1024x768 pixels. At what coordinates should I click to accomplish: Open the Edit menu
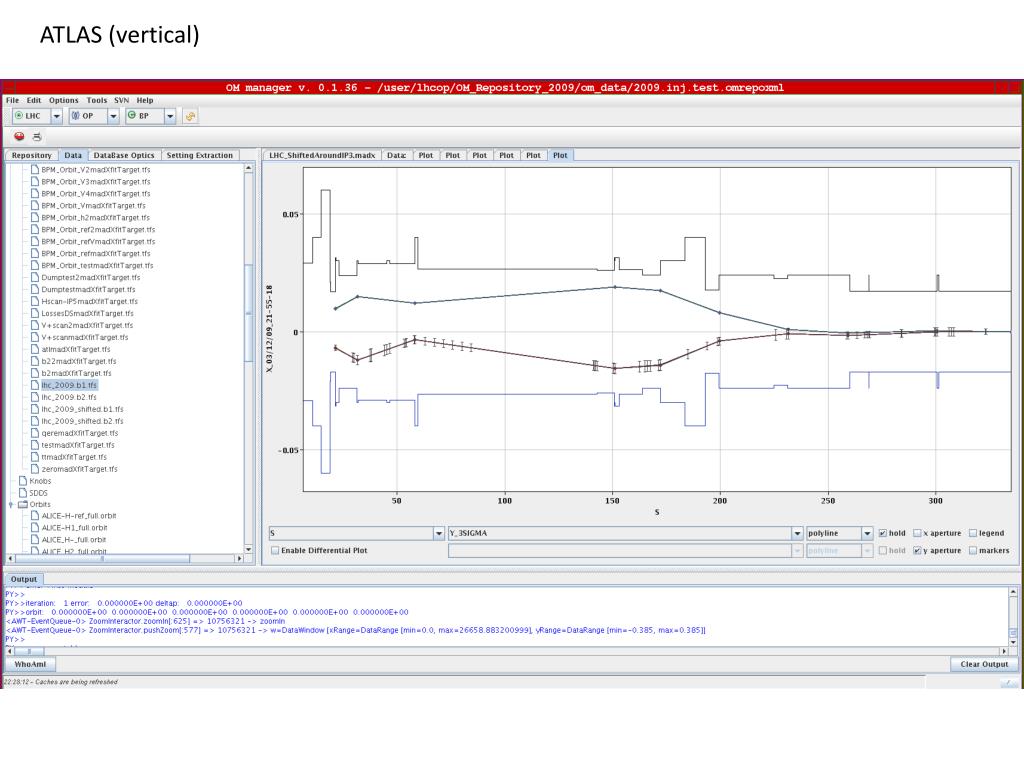(34, 101)
